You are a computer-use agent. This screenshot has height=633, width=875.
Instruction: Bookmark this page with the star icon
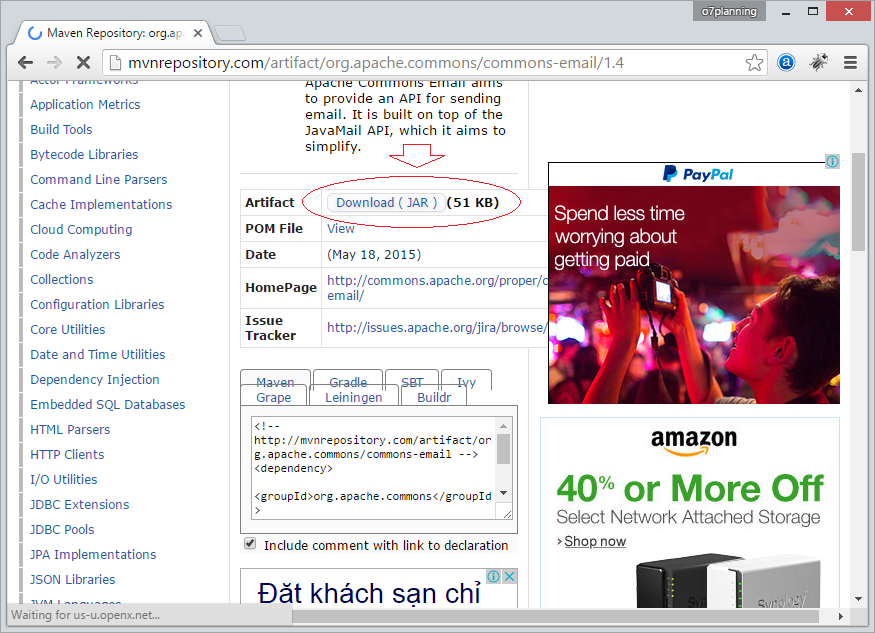(x=754, y=63)
